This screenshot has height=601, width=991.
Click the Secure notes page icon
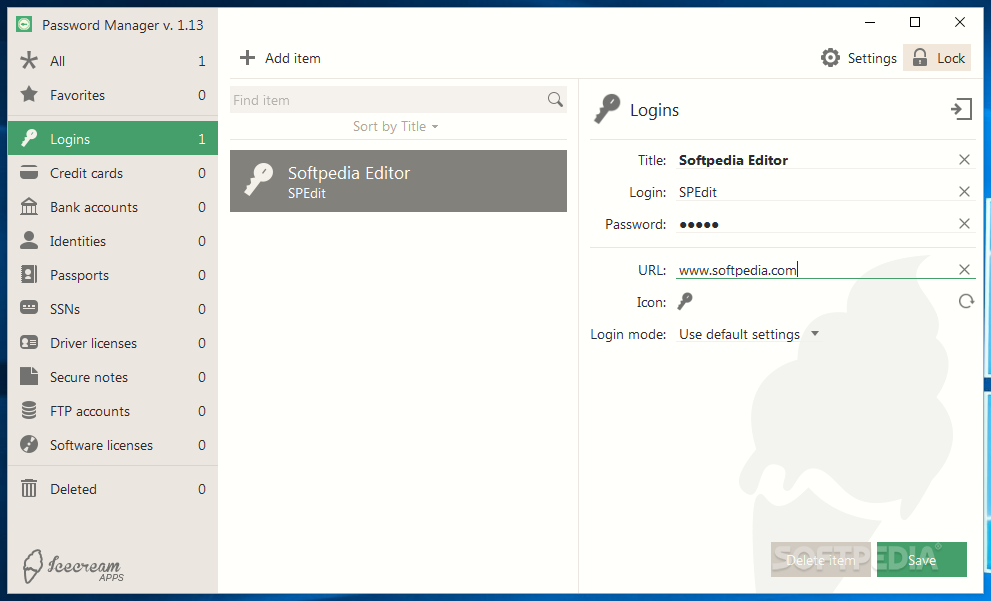[28, 376]
